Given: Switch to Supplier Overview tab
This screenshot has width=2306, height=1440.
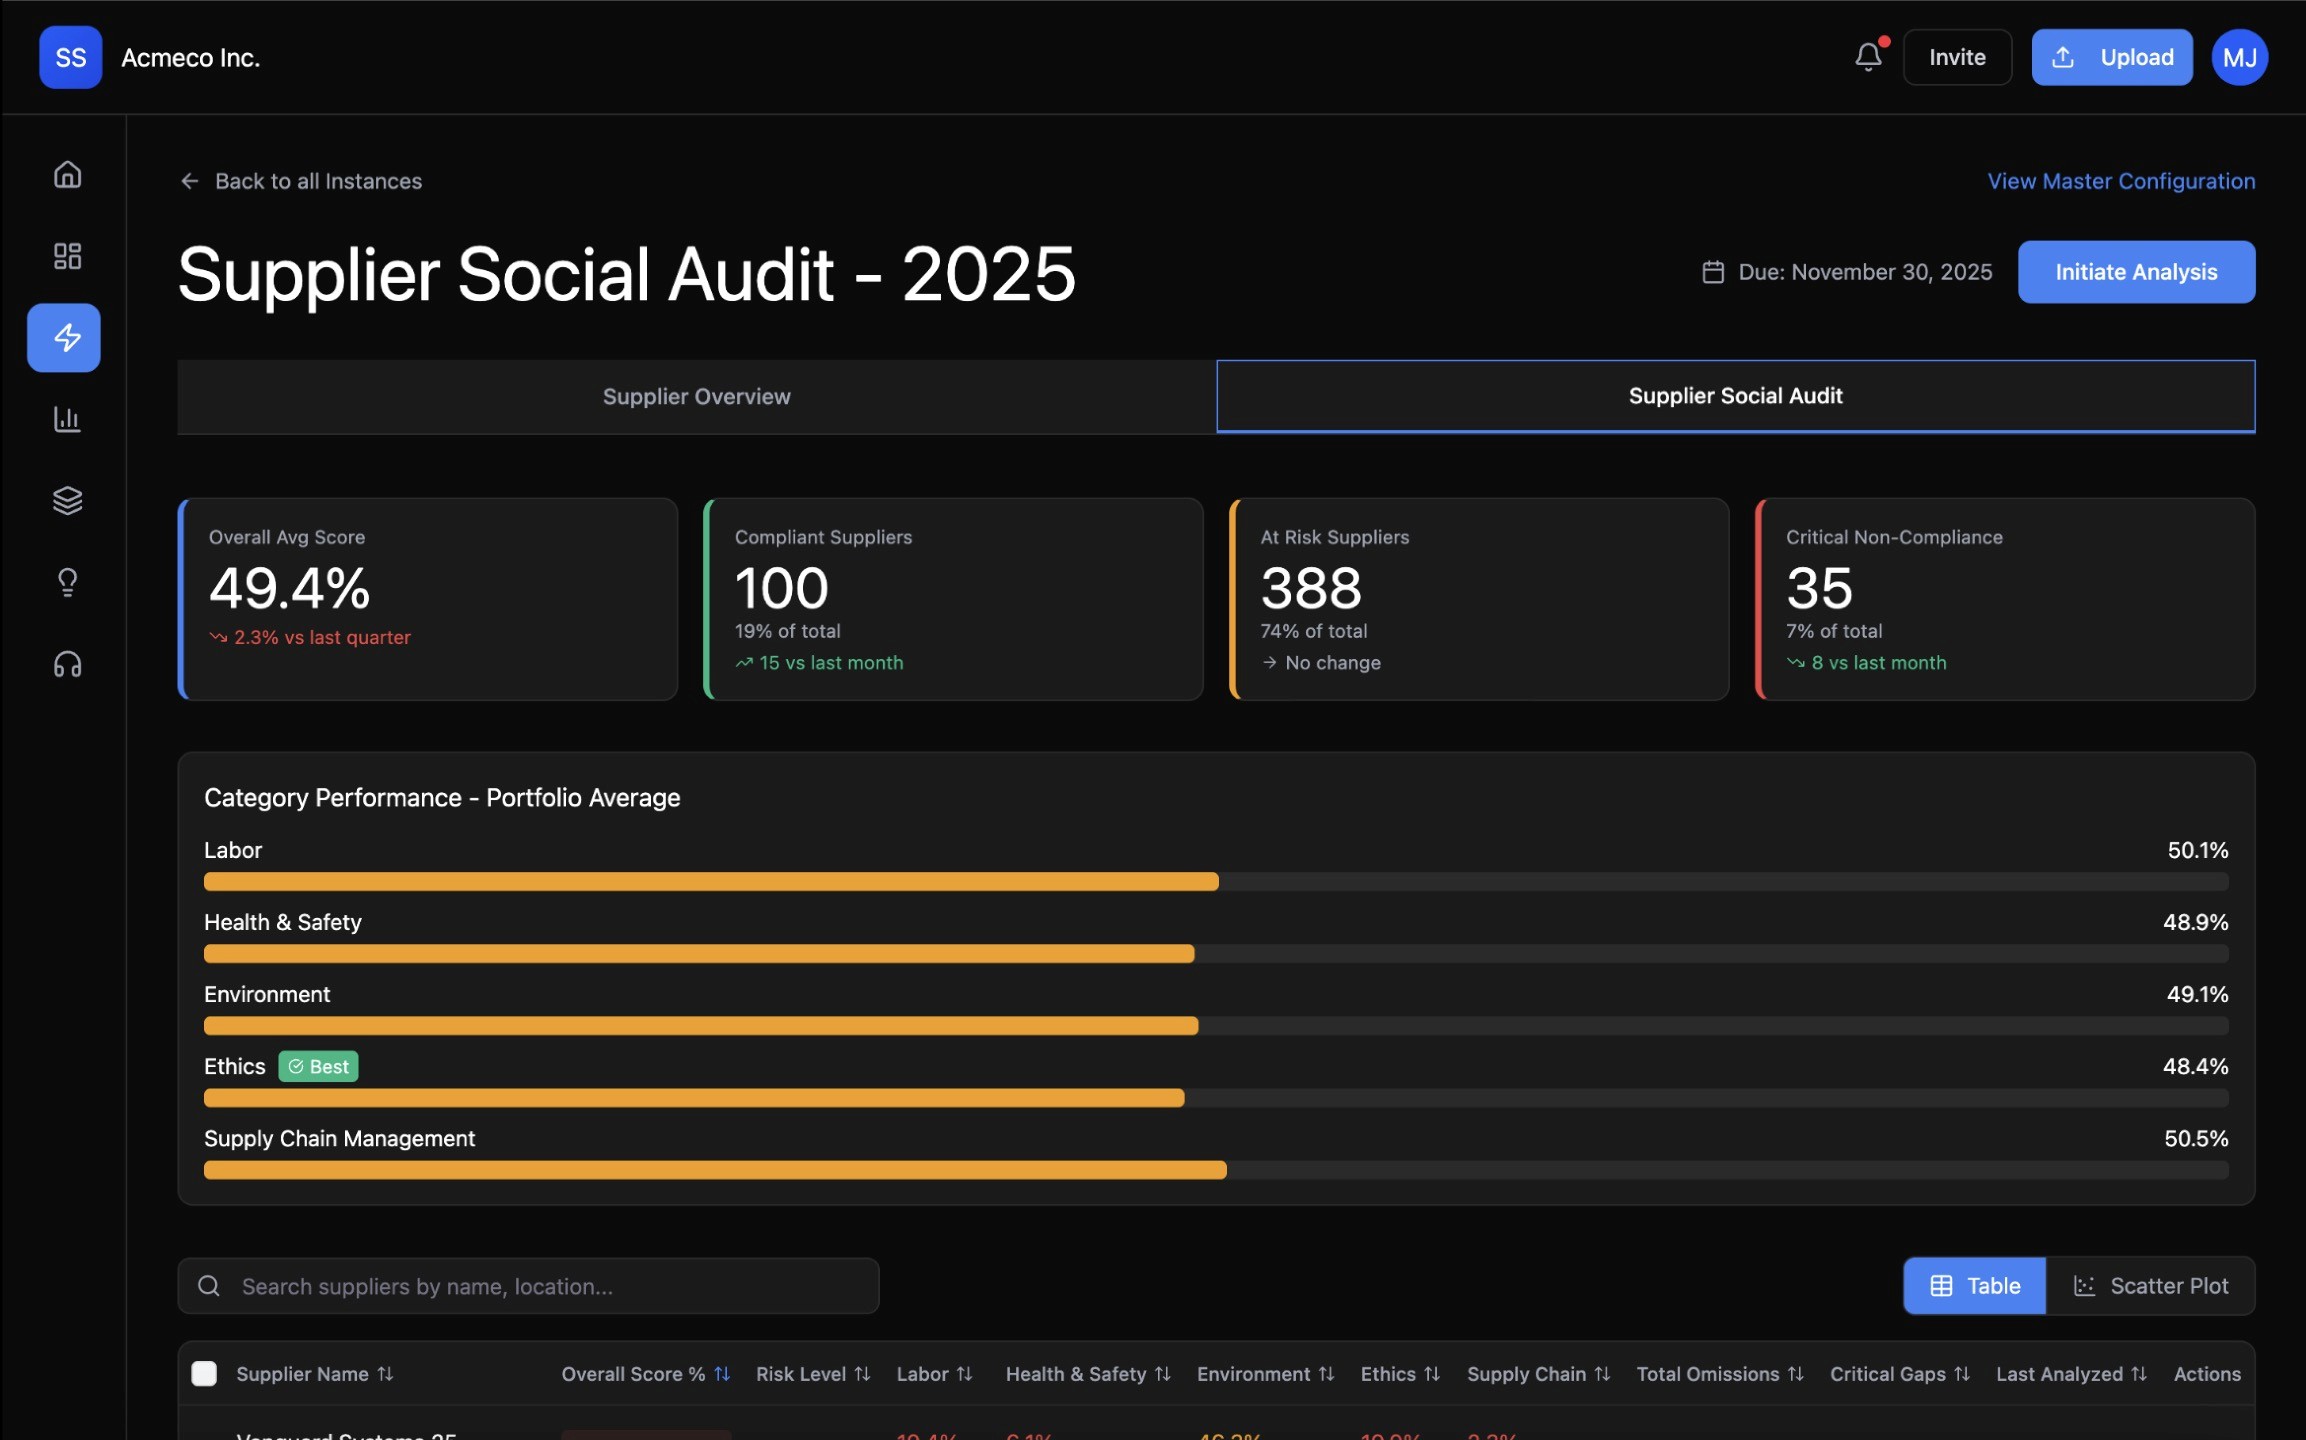Looking at the screenshot, I should pos(697,397).
